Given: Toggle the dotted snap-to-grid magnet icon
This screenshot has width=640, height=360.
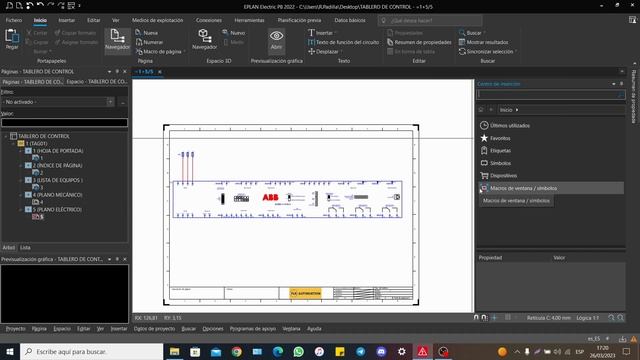Looking at the screenshot, I should 484,317.
